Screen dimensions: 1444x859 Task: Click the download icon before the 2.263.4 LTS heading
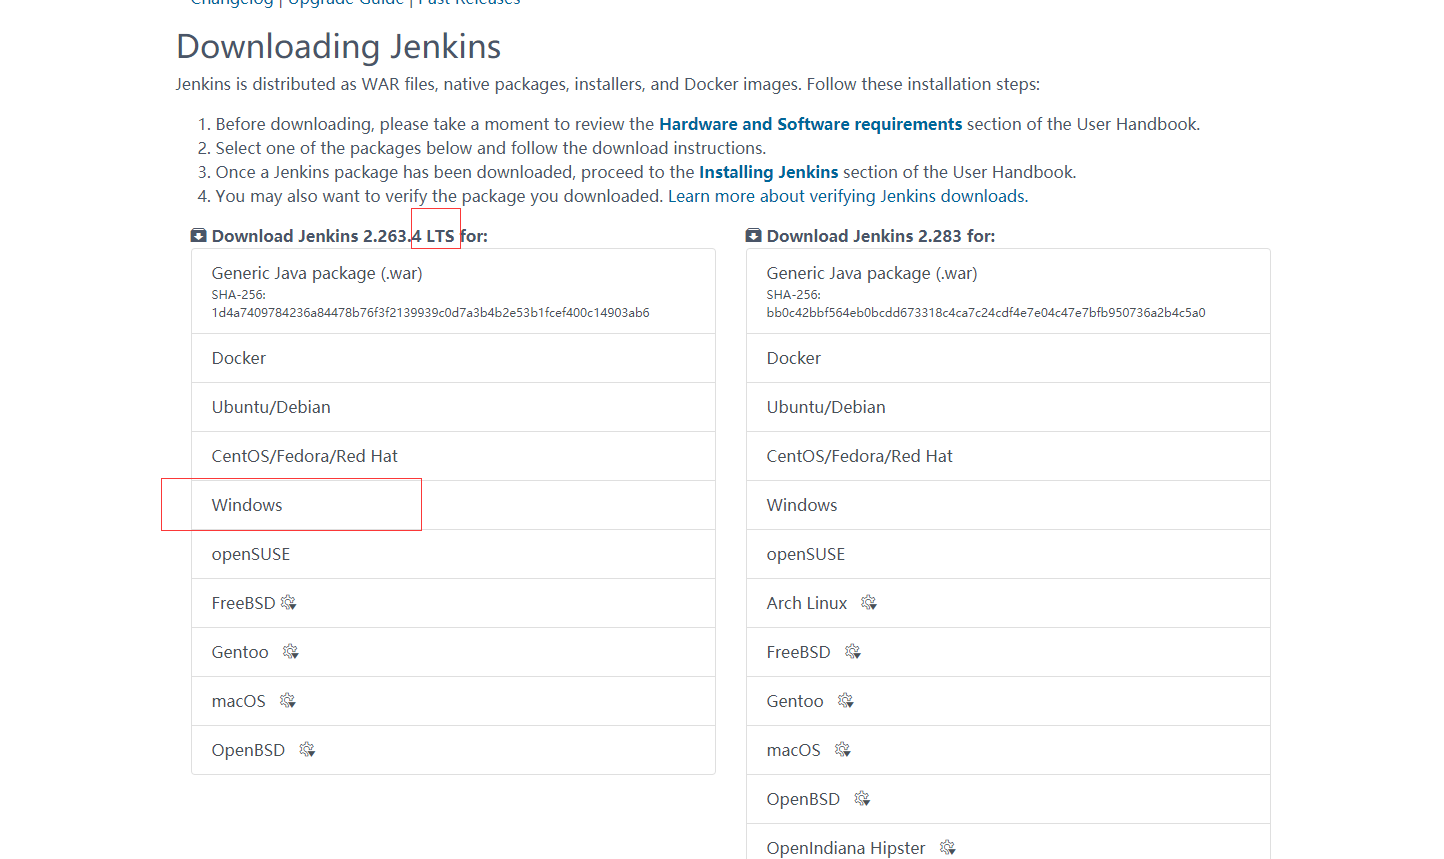tap(198, 236)
